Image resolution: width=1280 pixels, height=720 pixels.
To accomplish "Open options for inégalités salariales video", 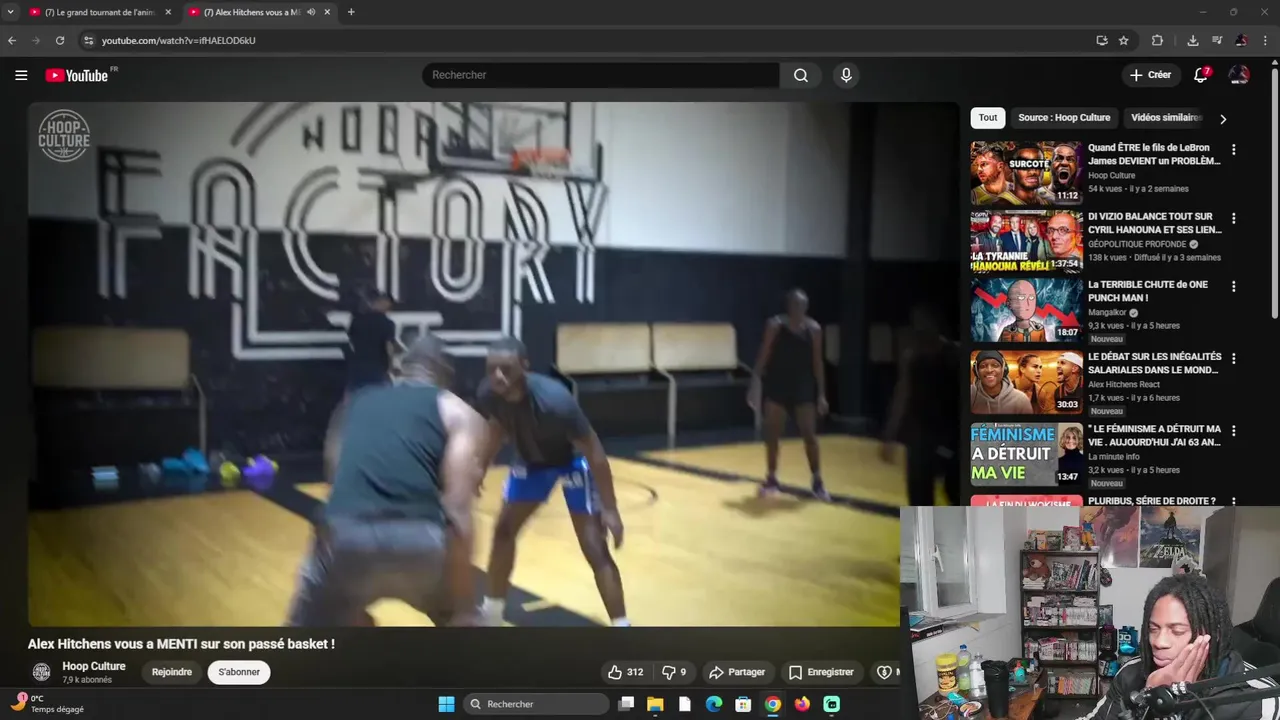I will [1233, 358].
